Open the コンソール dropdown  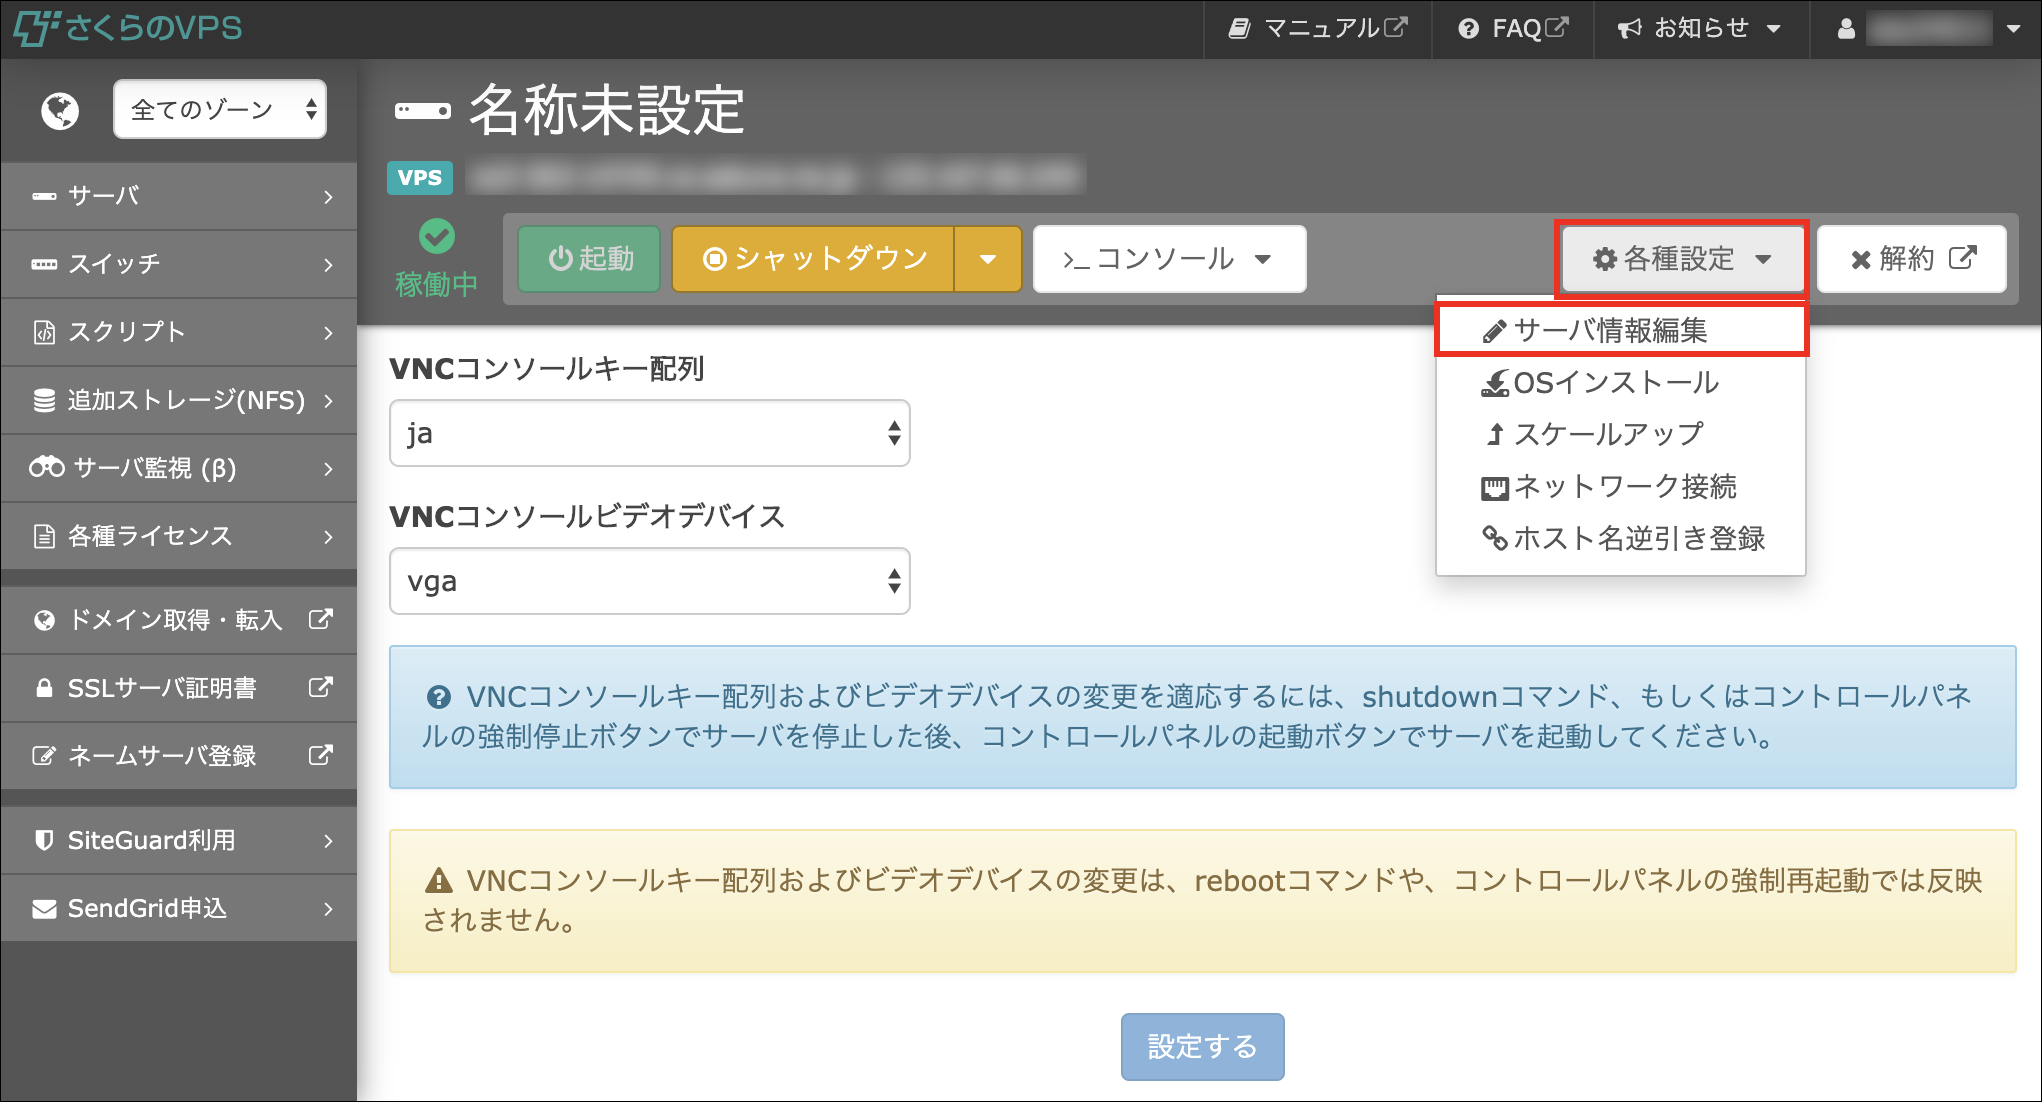tap(1168, 259)
